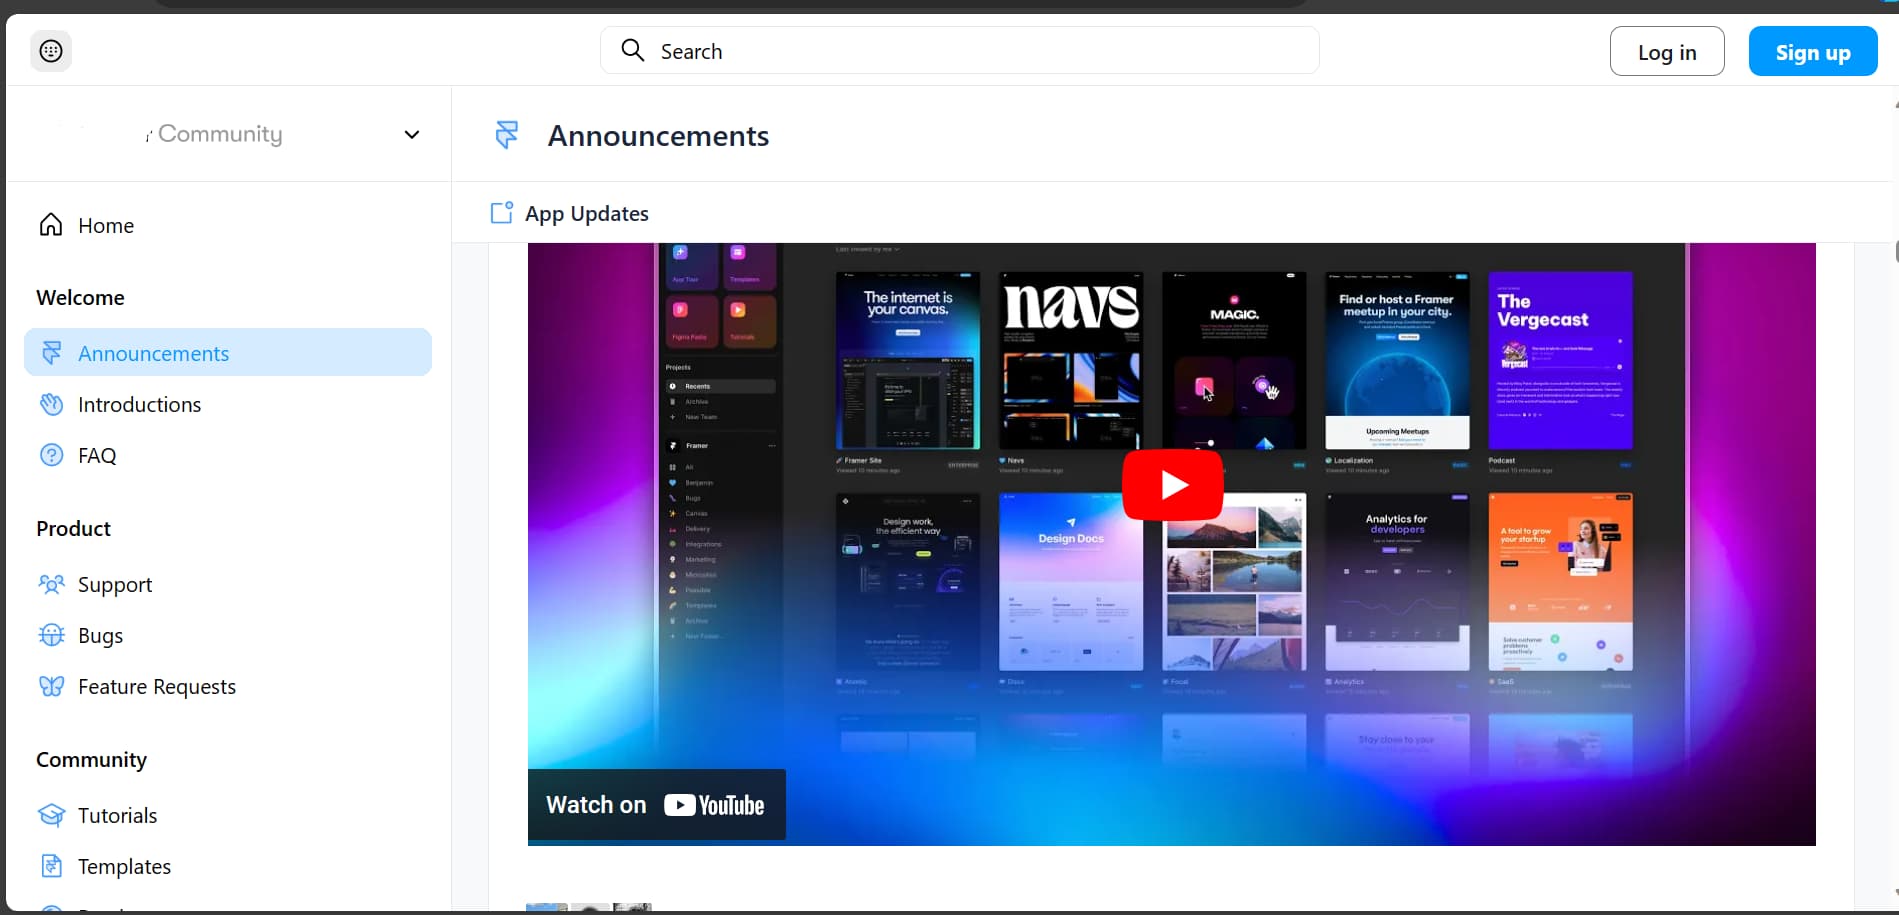Click the Log in button
Viewport: 1899px width, 915px height.
pos(1667,51)
